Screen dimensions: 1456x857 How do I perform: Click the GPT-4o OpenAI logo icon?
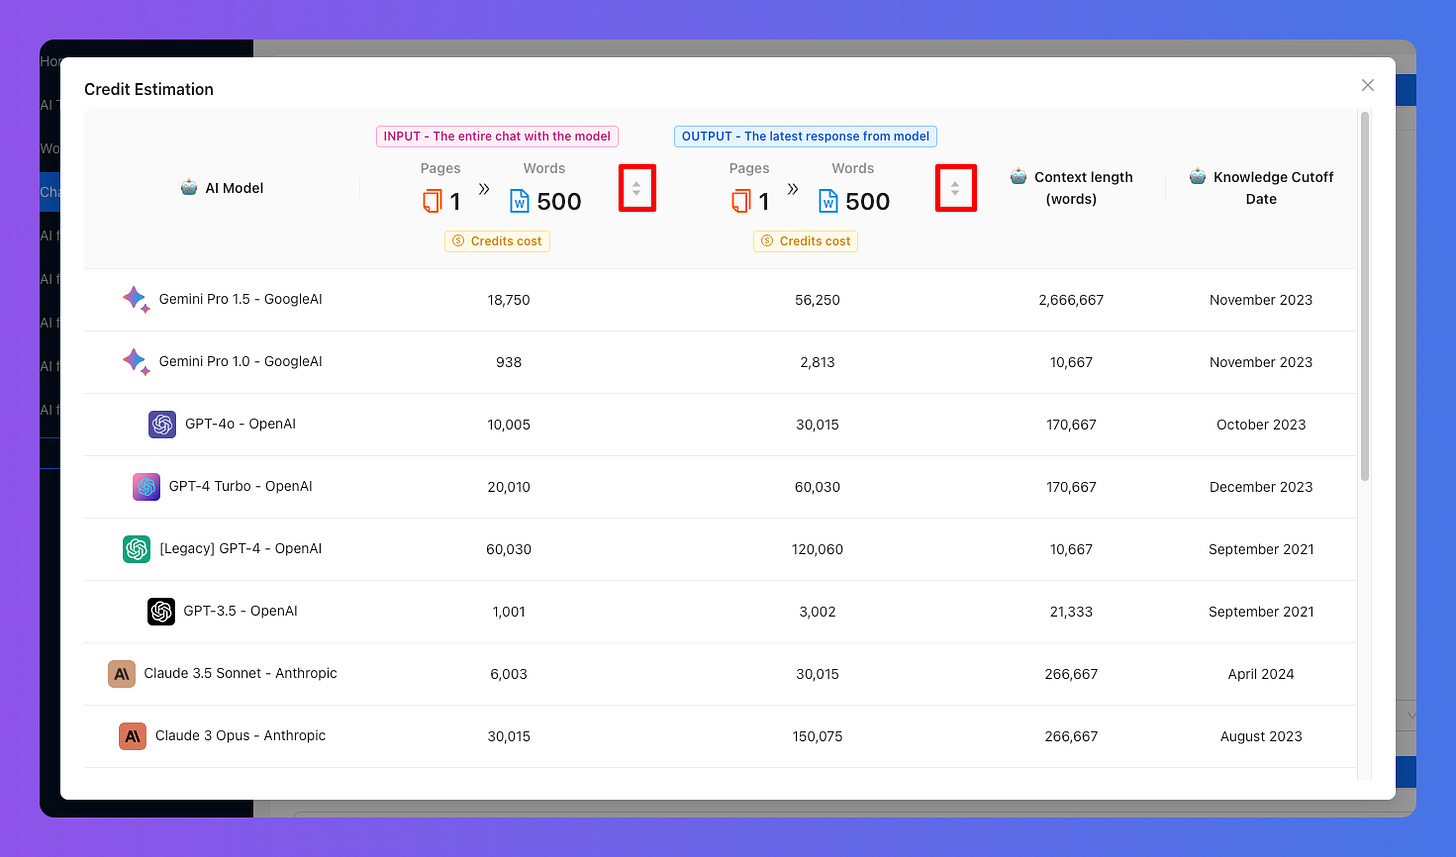pyautogui.click(x=162, y=424)
